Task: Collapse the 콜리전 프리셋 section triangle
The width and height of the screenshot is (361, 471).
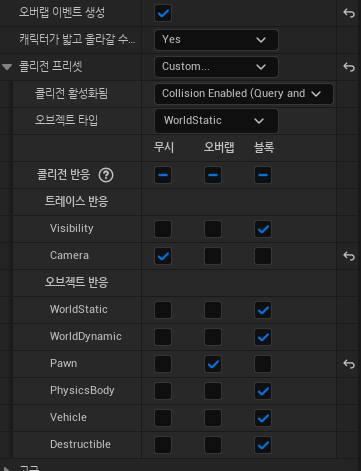Action: click(x=7, y=67)
